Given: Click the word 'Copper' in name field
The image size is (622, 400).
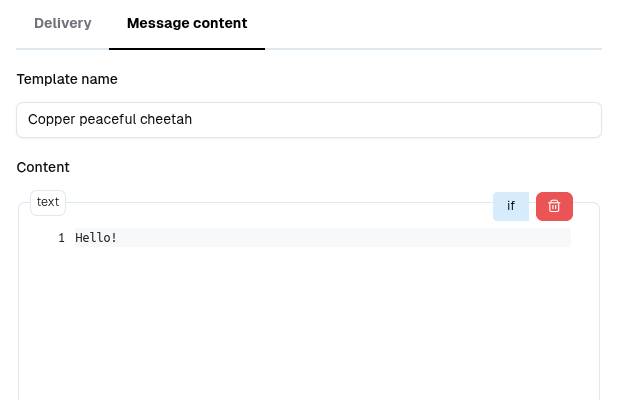Looking at the screenshot, I should (x=50, y=120).
